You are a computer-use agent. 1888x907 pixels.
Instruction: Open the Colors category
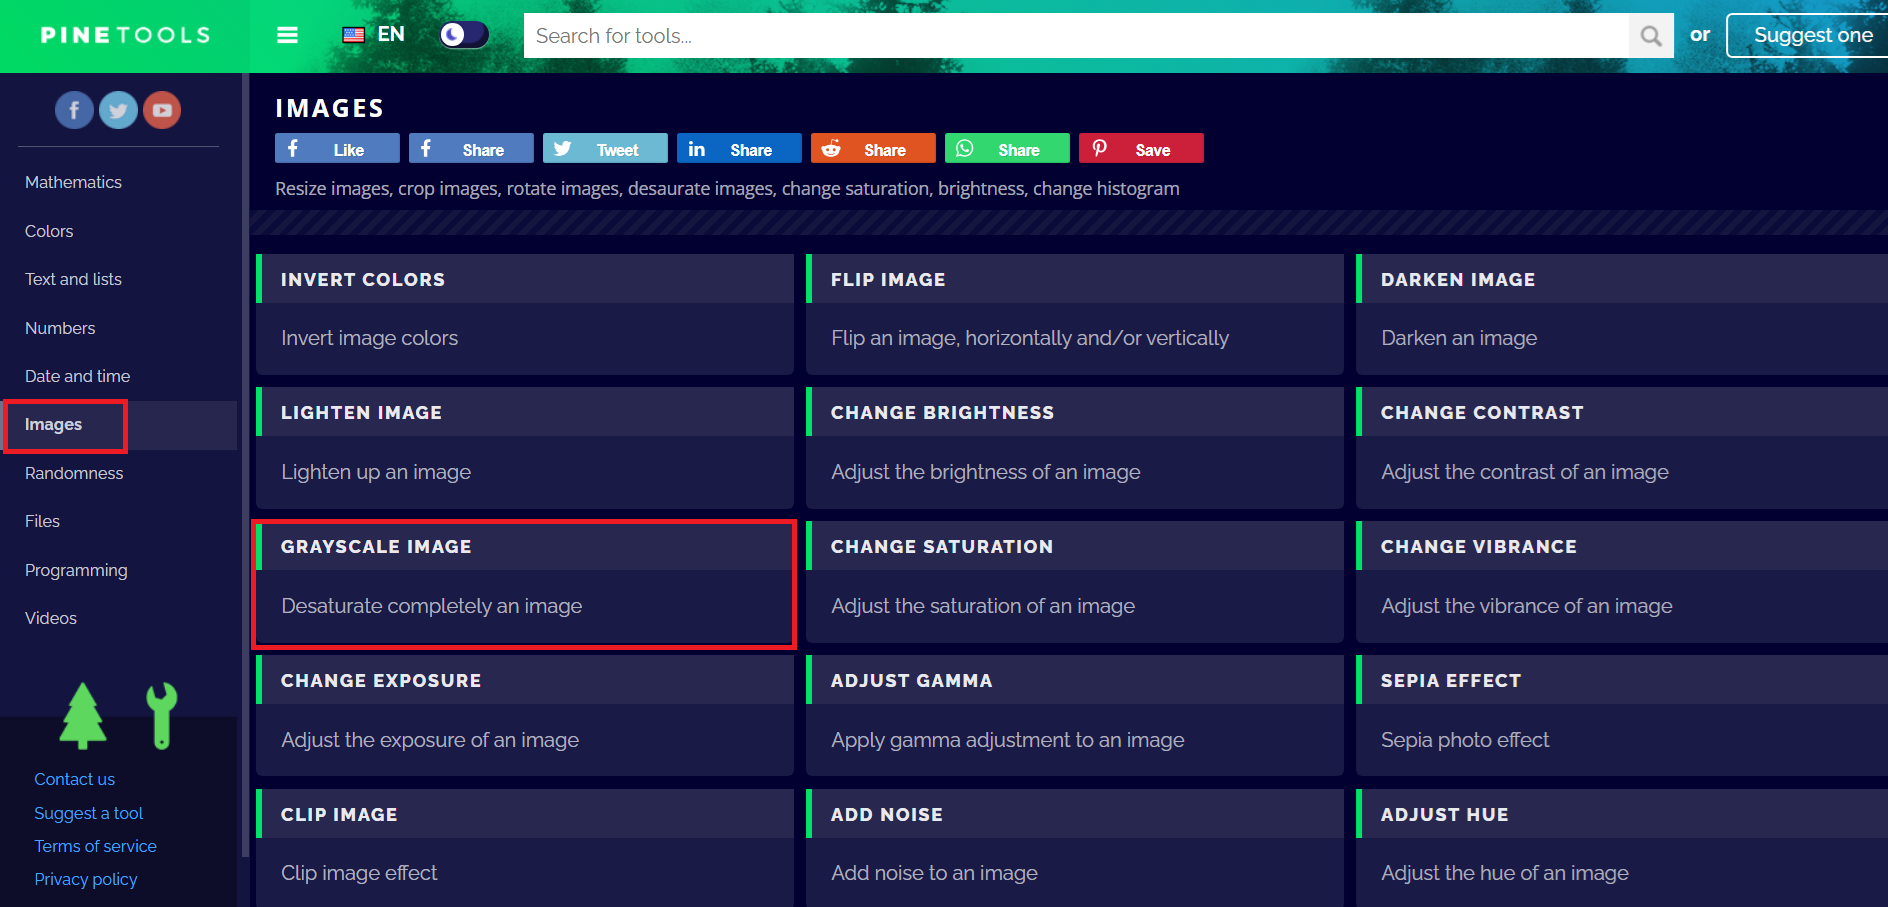pos(49,231)
